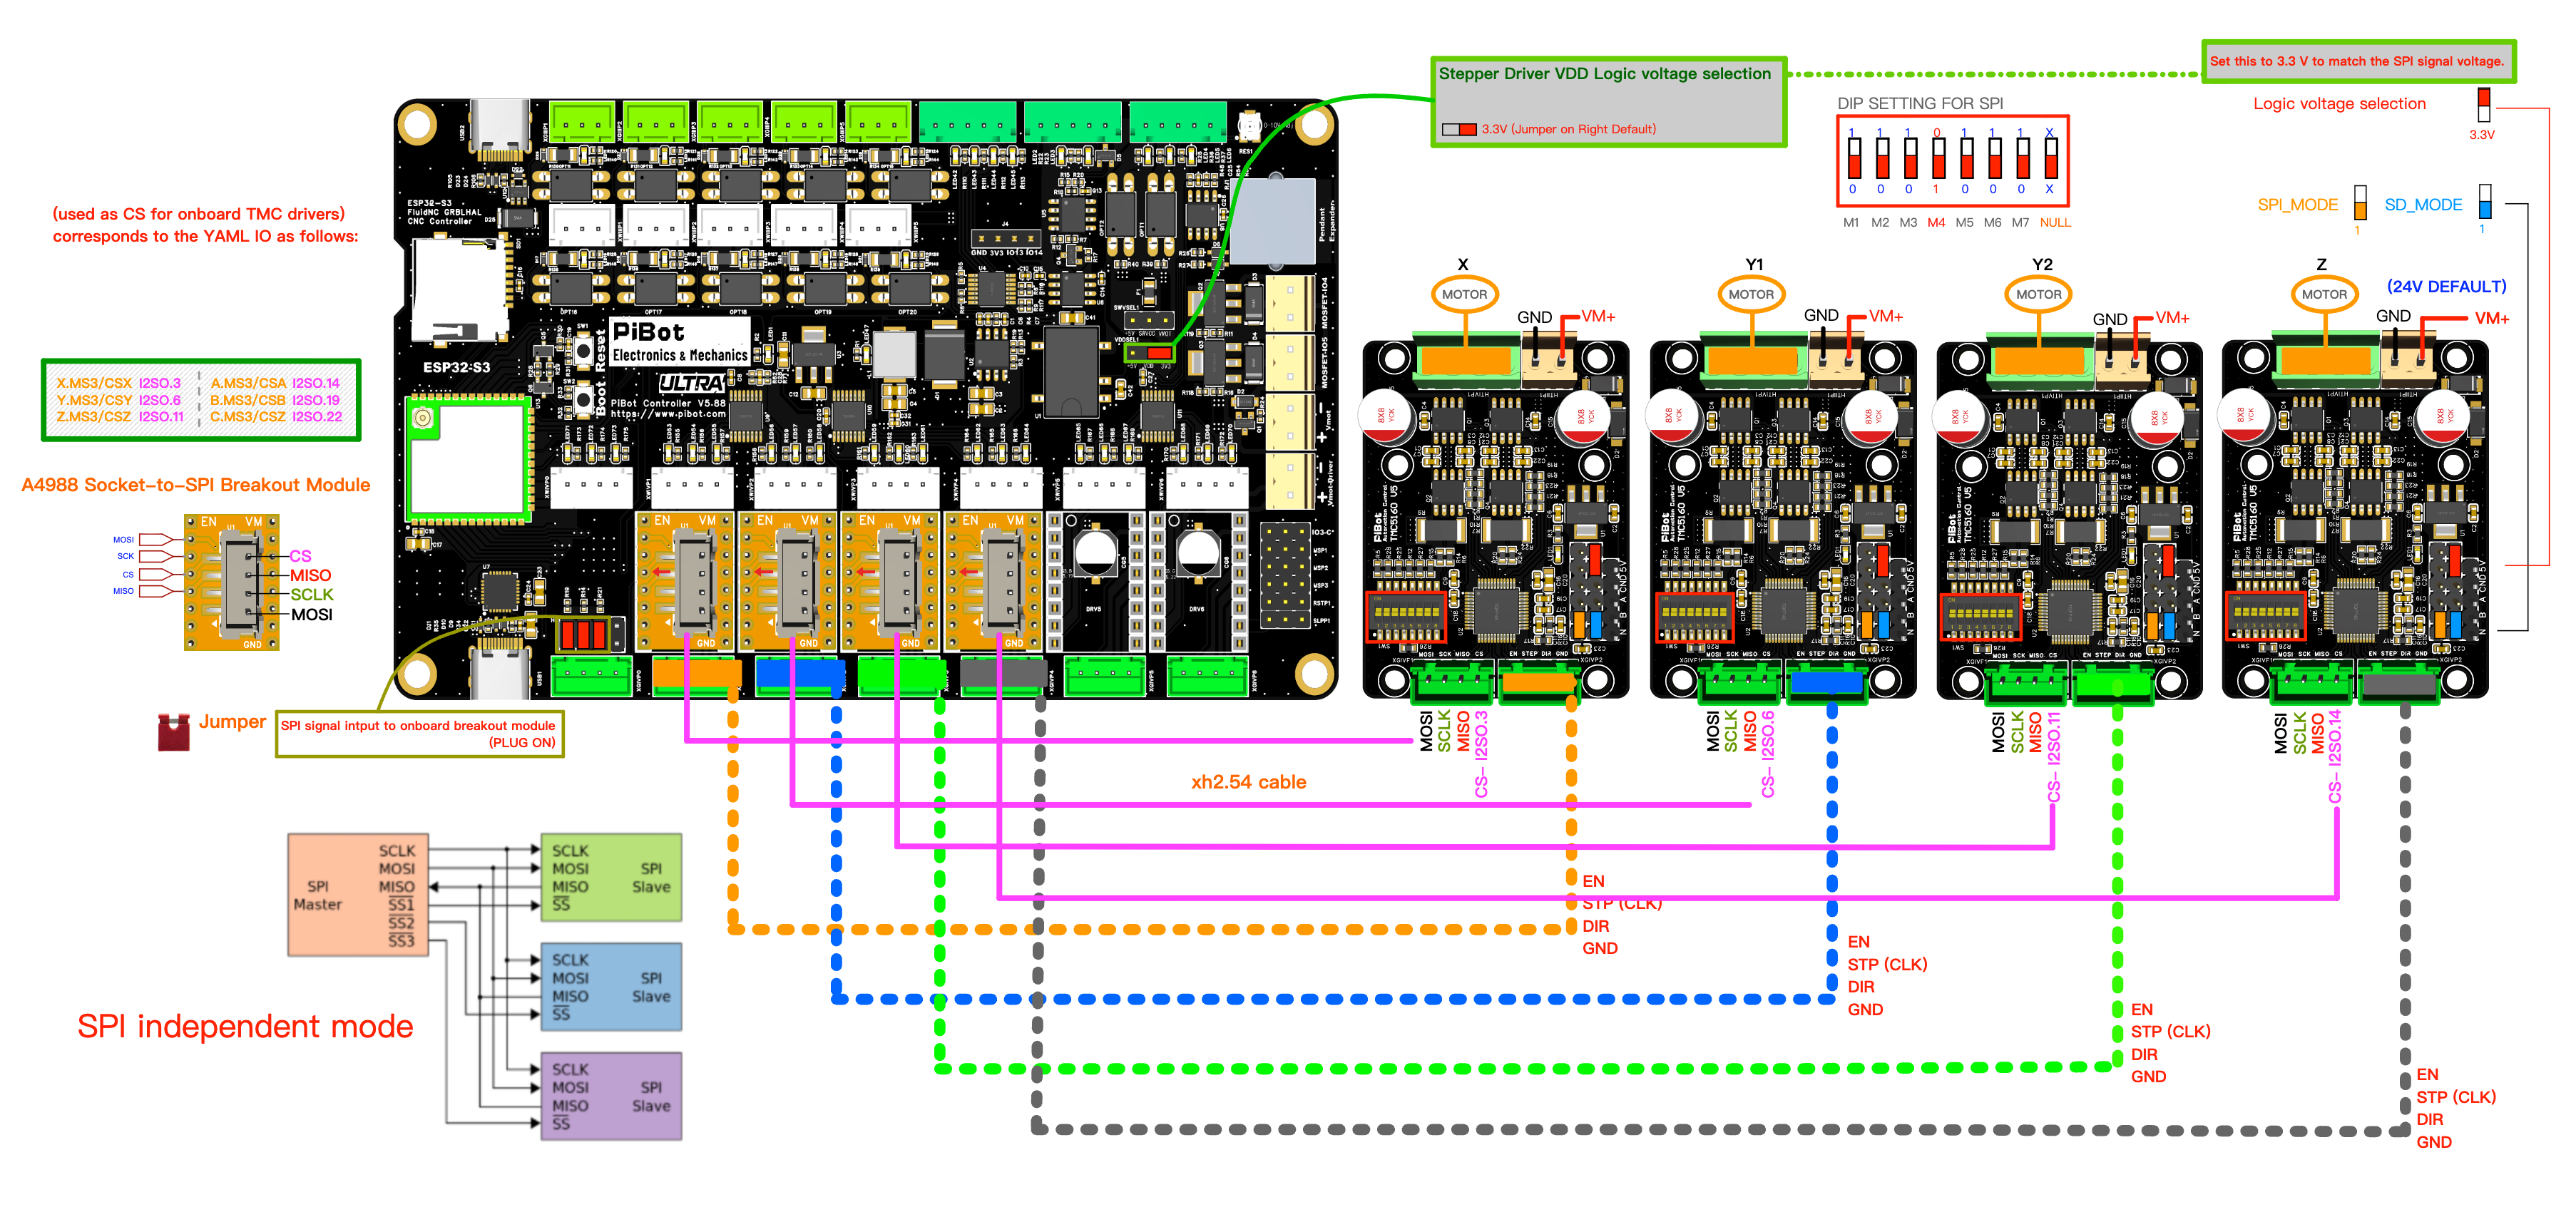Viewport: 2576px width, 1212px height.
Task: Click the 'DIP SETTING FOR SPI' title
Action: click(1920, 103)
